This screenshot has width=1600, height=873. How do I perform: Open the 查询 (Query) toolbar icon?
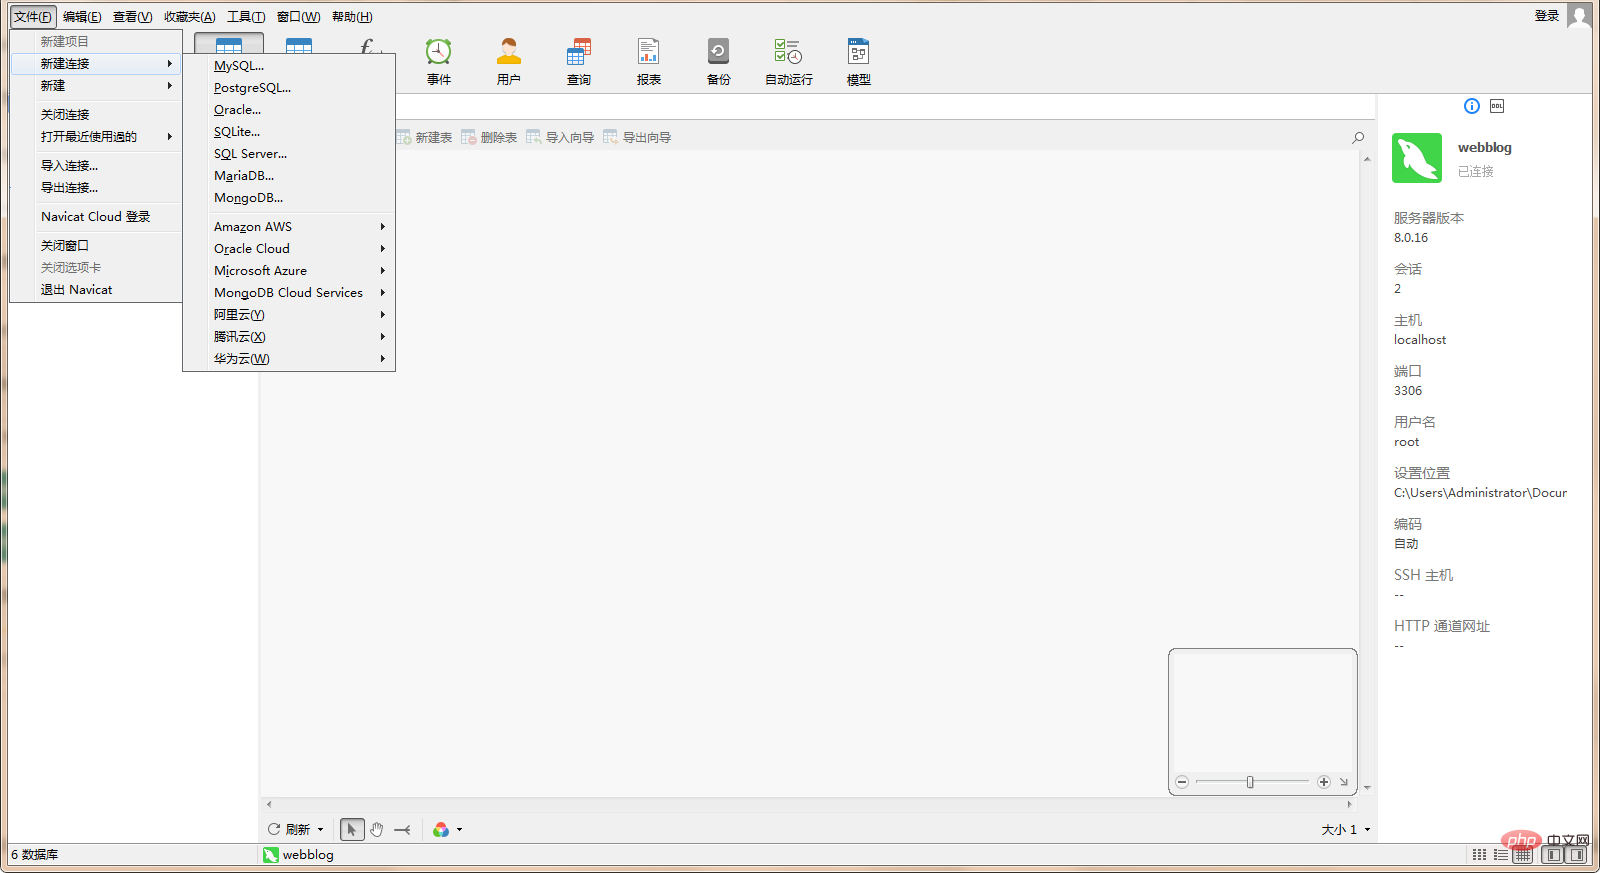pyautogui.click(x=578, y=61)
